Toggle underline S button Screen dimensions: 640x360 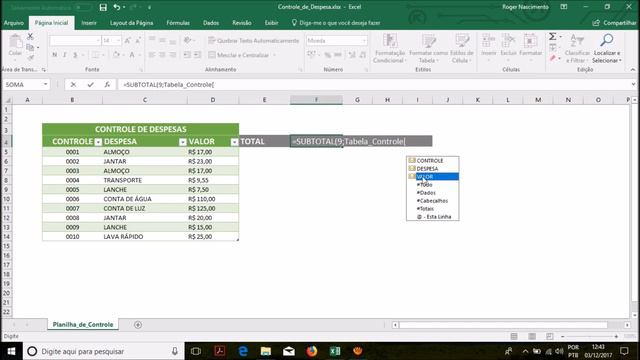(x=75, y=55)
